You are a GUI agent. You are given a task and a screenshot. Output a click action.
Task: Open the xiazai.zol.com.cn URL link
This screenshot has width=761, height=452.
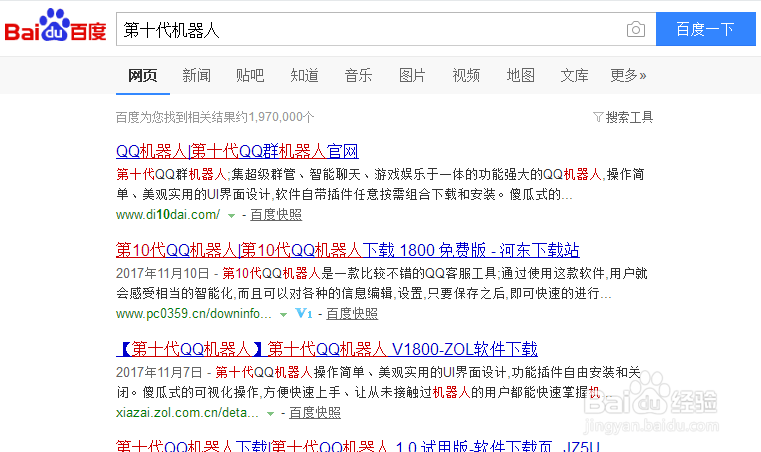pyautogui.click(x=187, y=413)
